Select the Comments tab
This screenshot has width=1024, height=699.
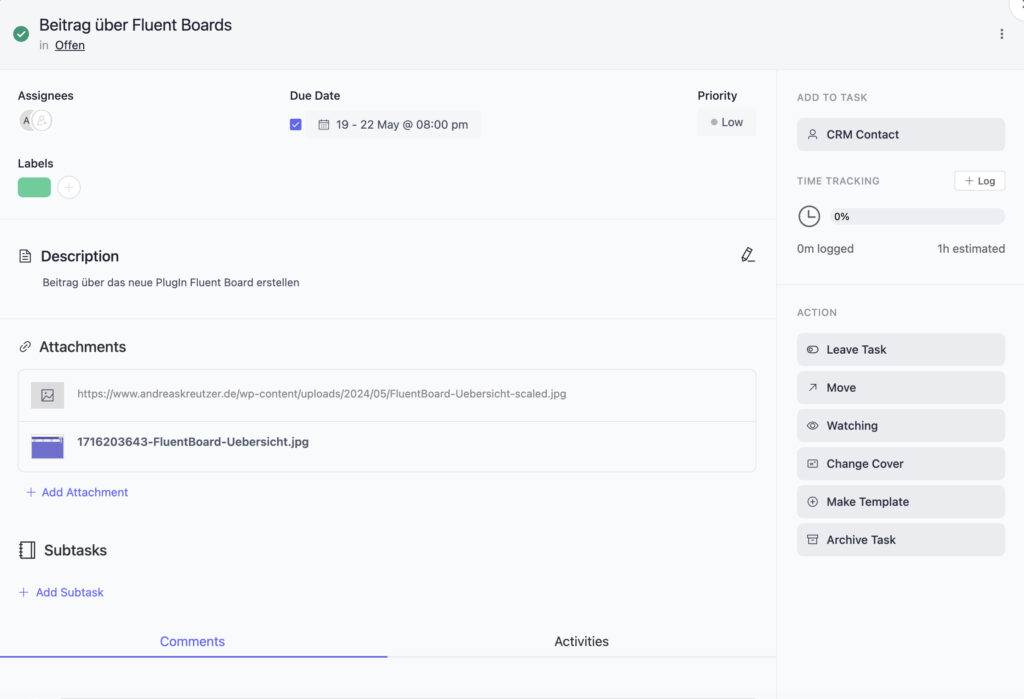click(192, 641)
